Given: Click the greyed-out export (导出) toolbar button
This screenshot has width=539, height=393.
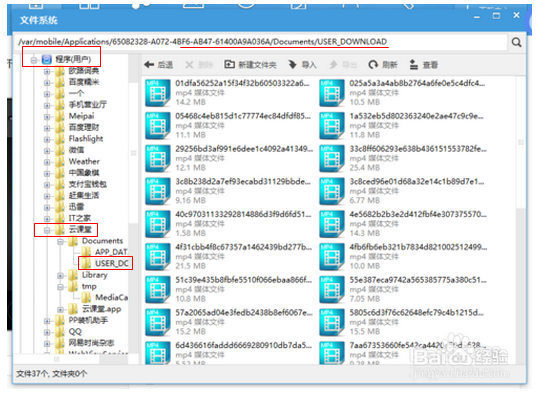Looking at the screenshot, I should [x=343, y=65].
